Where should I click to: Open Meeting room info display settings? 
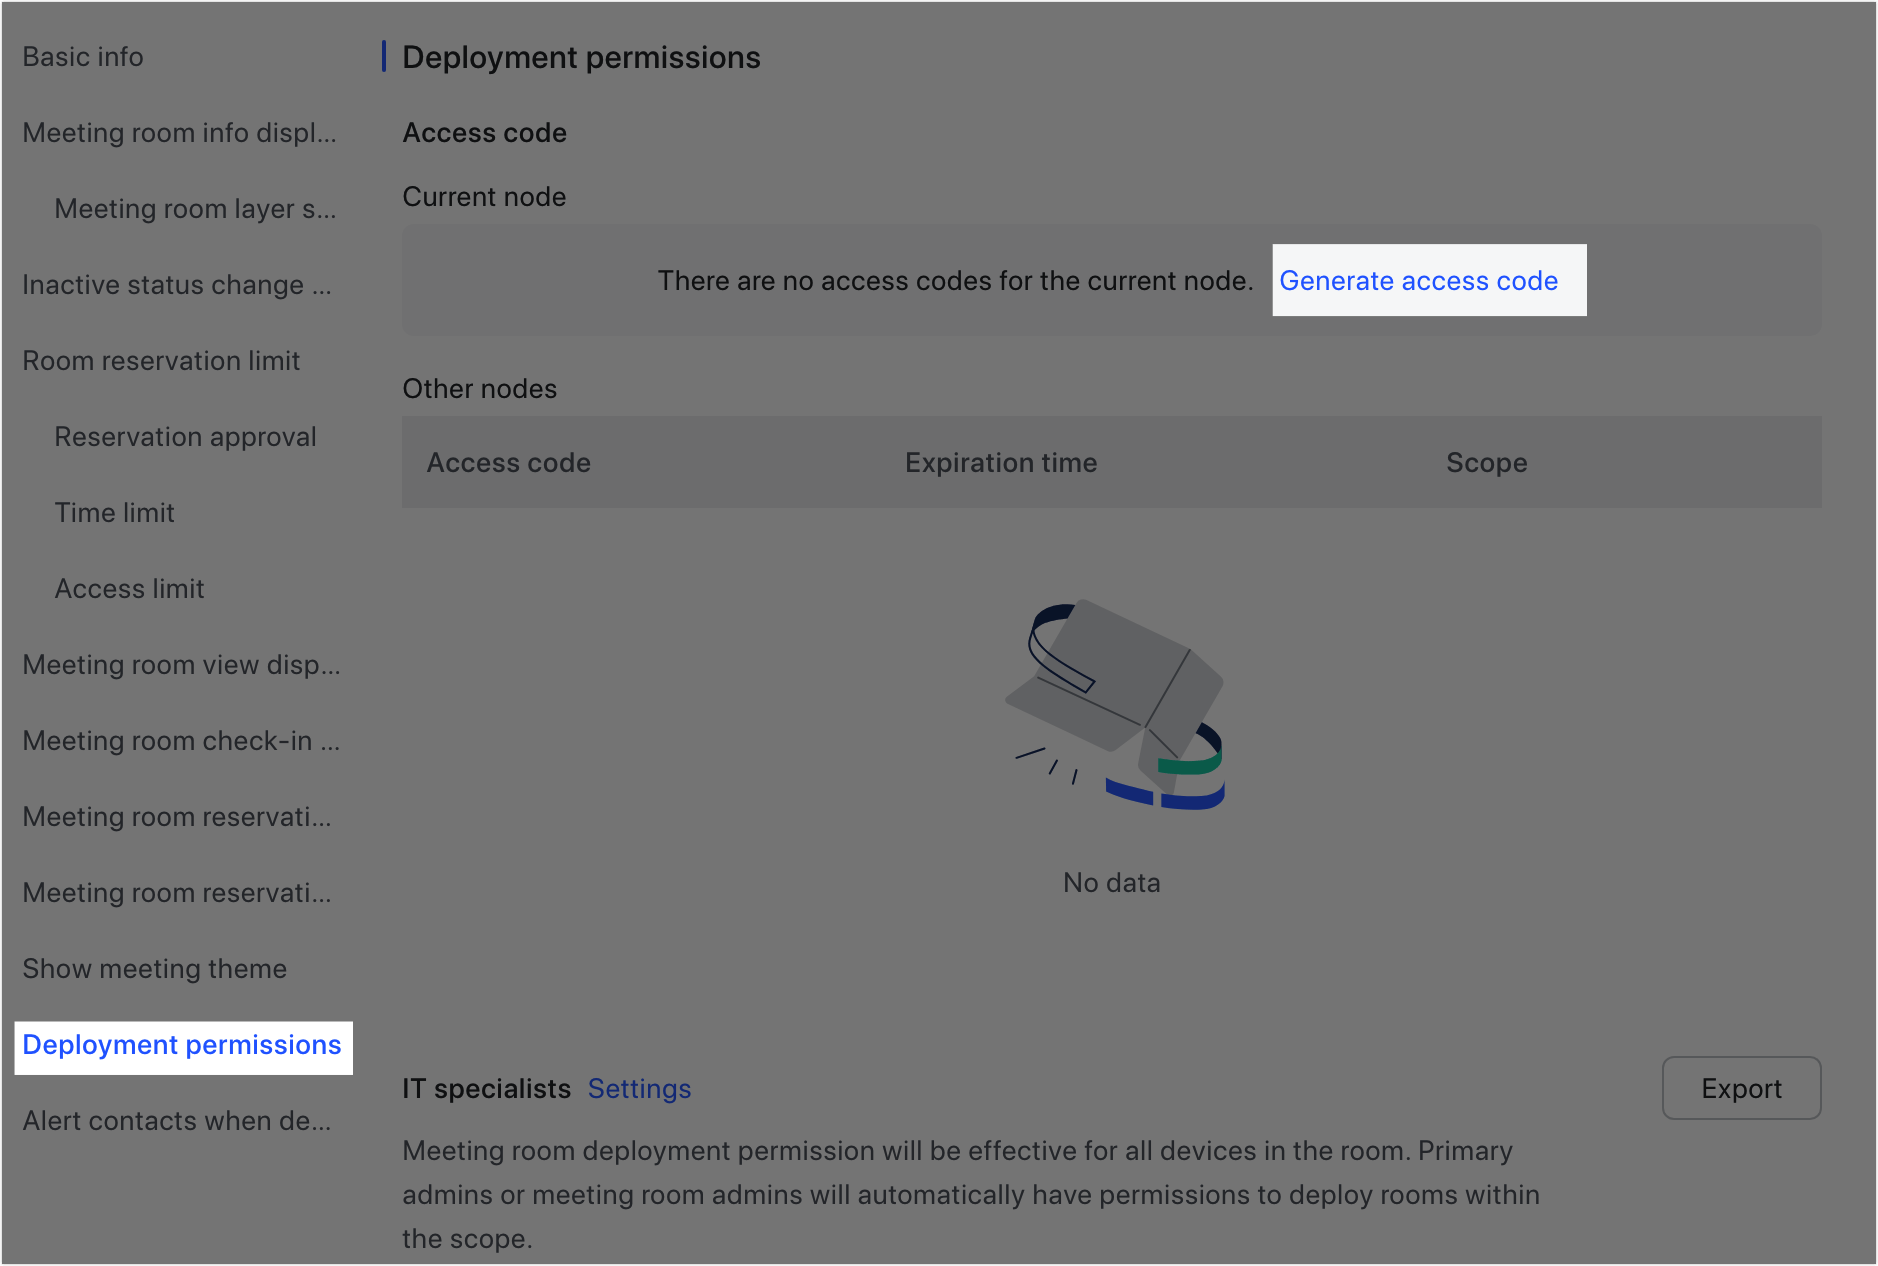(x=180, y=133)
